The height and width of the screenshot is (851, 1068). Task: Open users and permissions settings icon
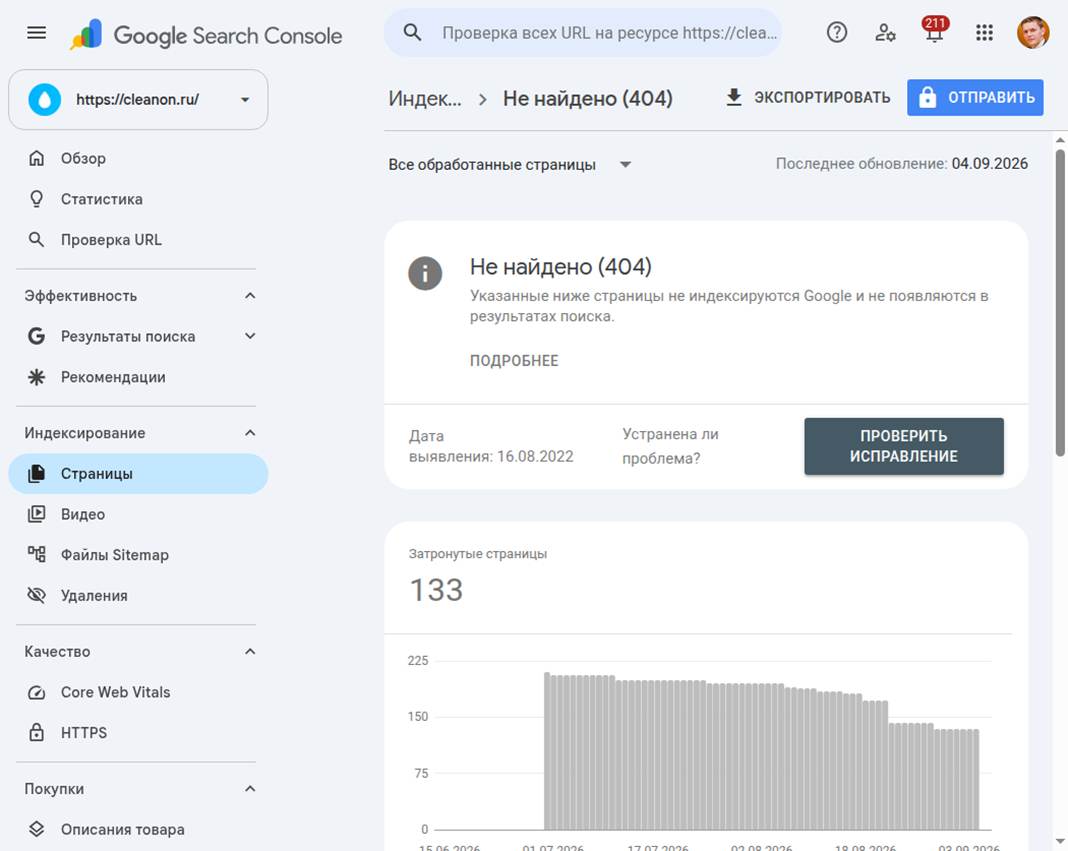pos(885,32)
